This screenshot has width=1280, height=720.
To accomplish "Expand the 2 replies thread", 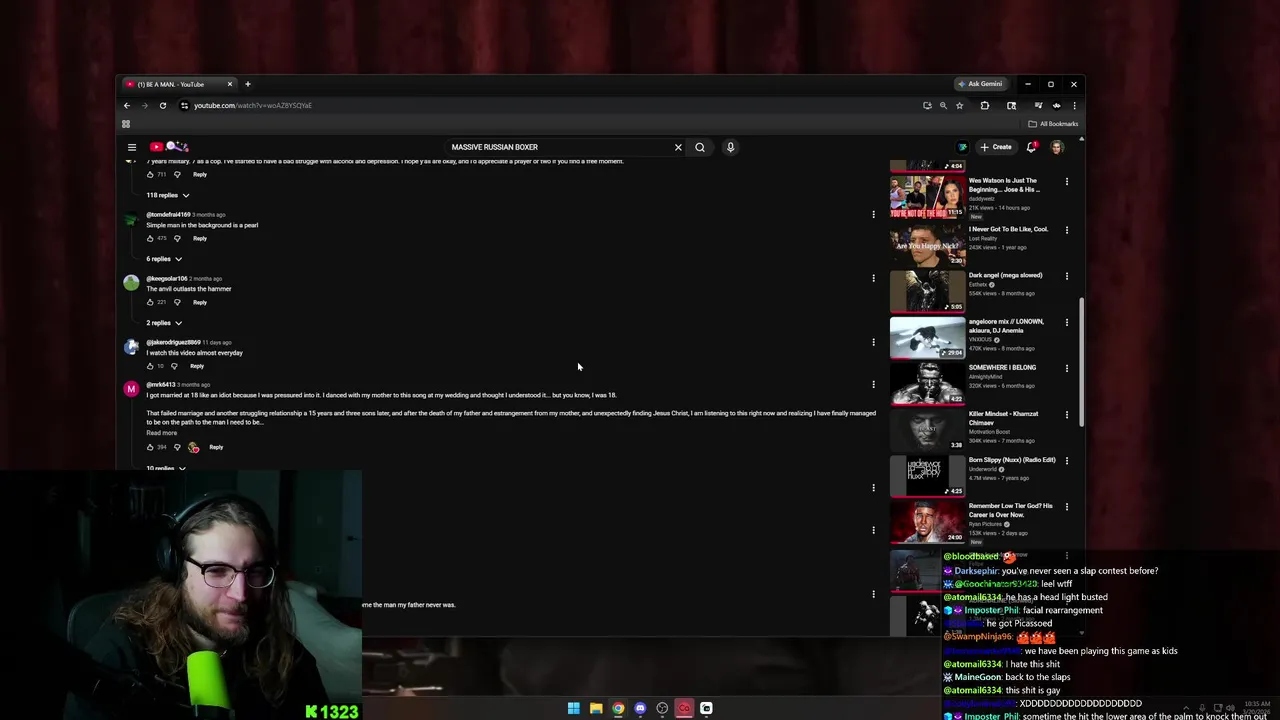I will point(164,323).
